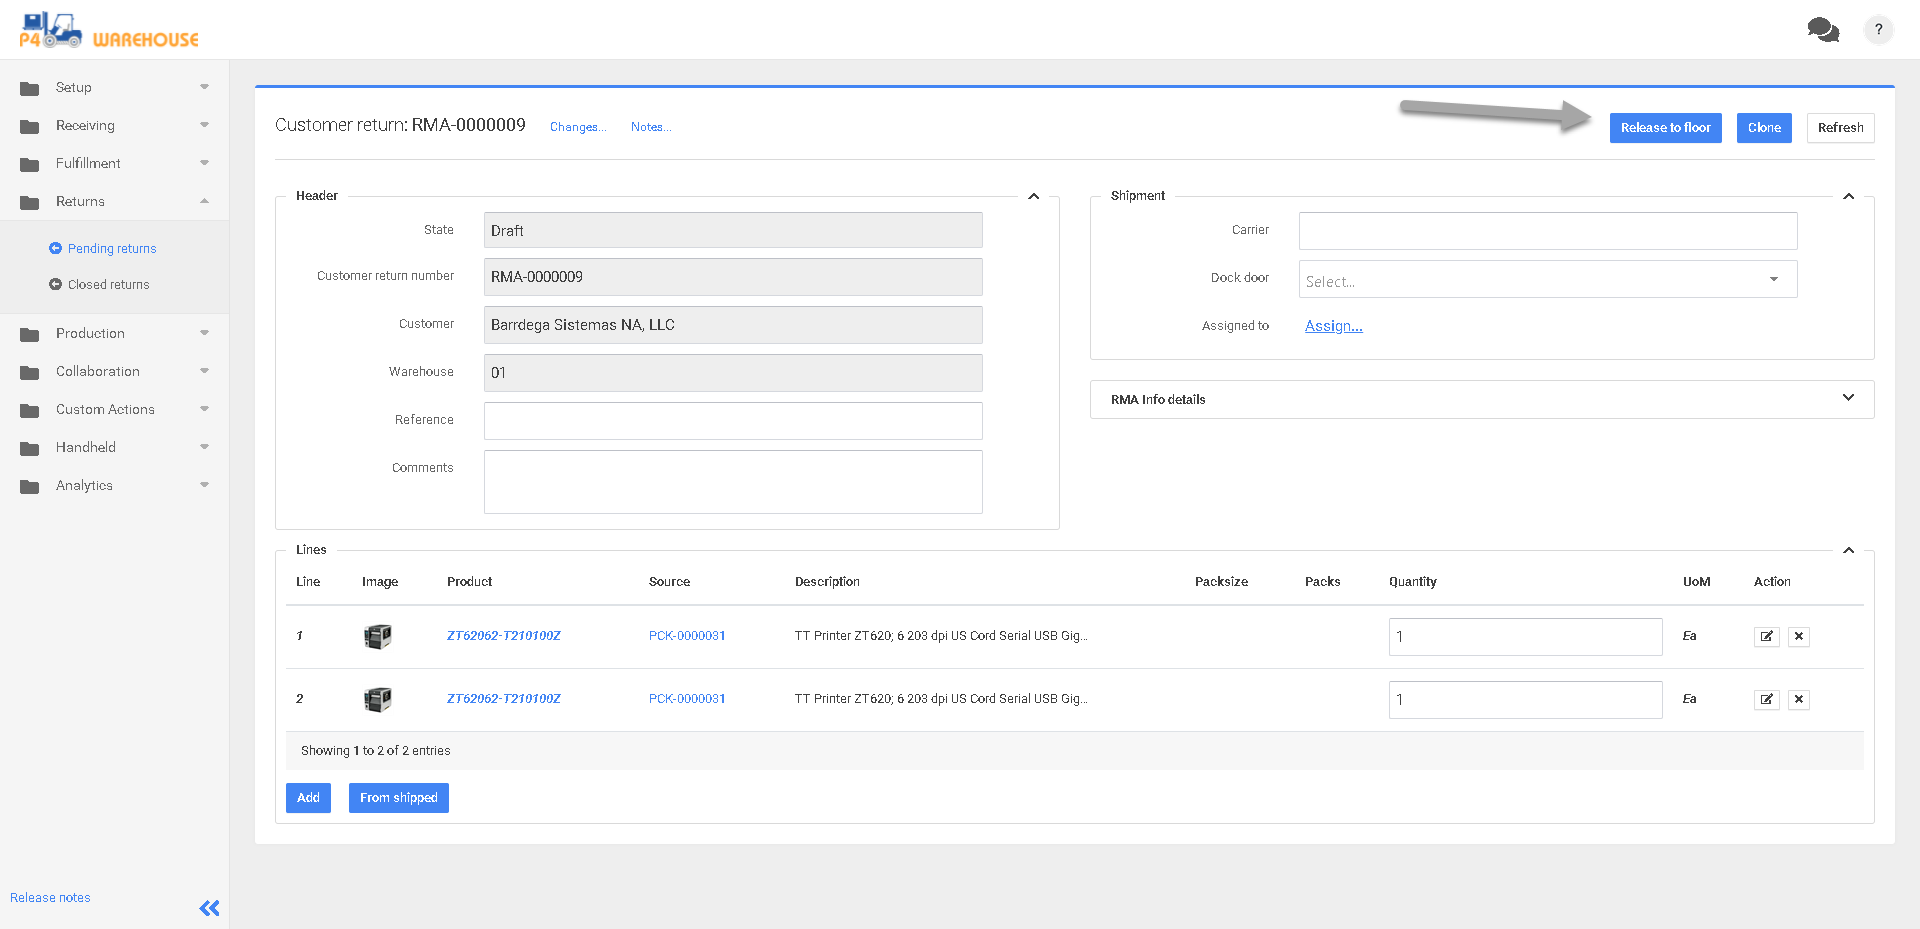Edit line 1 using pencil icon
Viewport: 1920px width, 929px height.
click(x=1766, y=637)
